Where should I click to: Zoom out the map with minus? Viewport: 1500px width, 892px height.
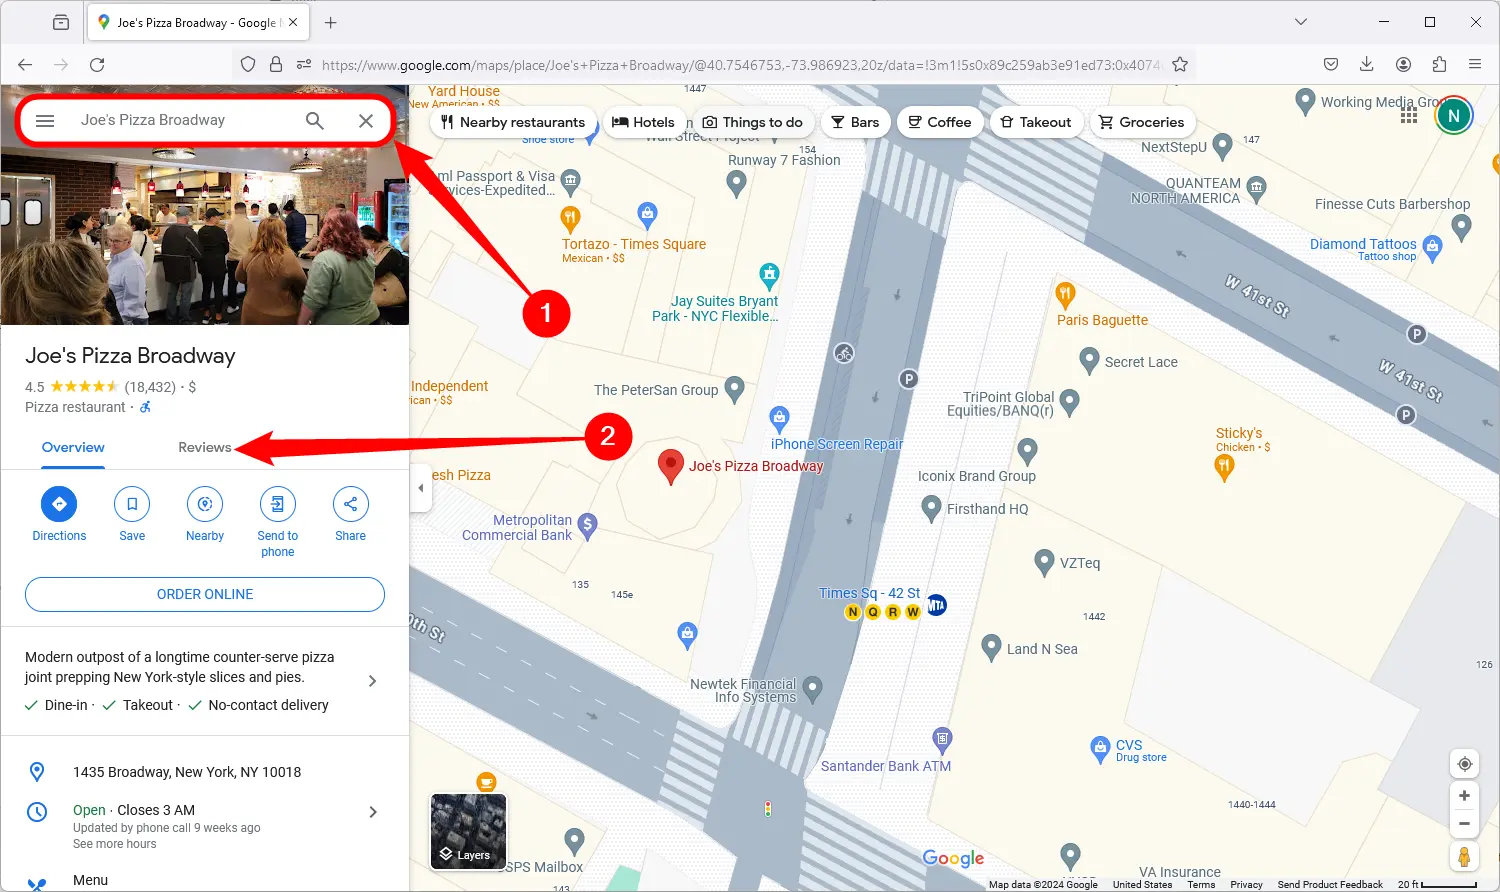(1464, 824)
